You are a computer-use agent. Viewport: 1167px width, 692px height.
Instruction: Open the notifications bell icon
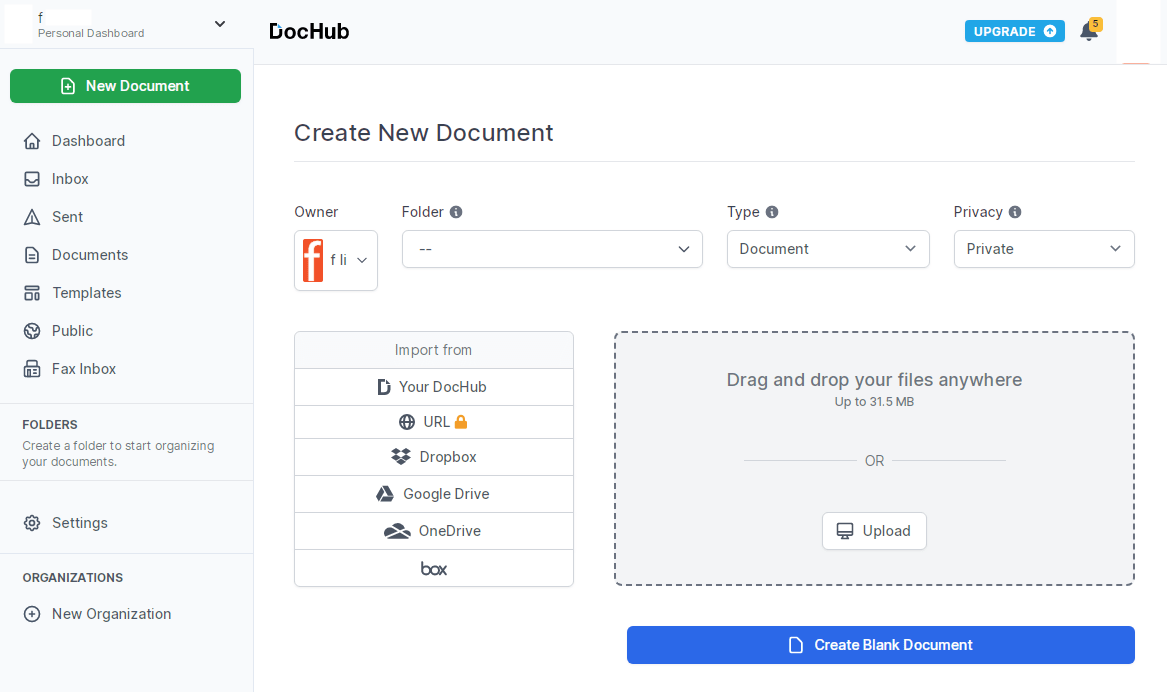pyautogui.click(x=1089, y=31)
